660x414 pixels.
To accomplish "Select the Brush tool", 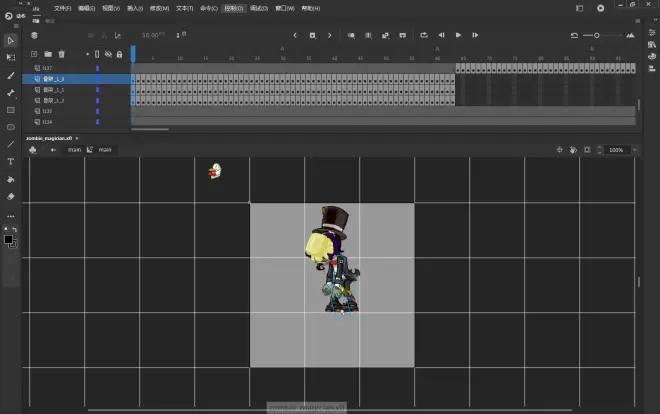I will [x=11, y=75].
